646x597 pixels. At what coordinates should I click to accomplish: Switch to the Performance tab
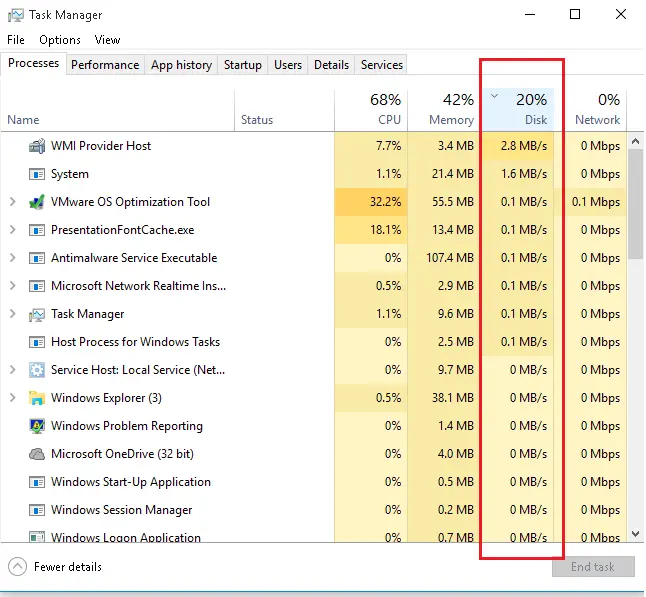click(105, 65)
